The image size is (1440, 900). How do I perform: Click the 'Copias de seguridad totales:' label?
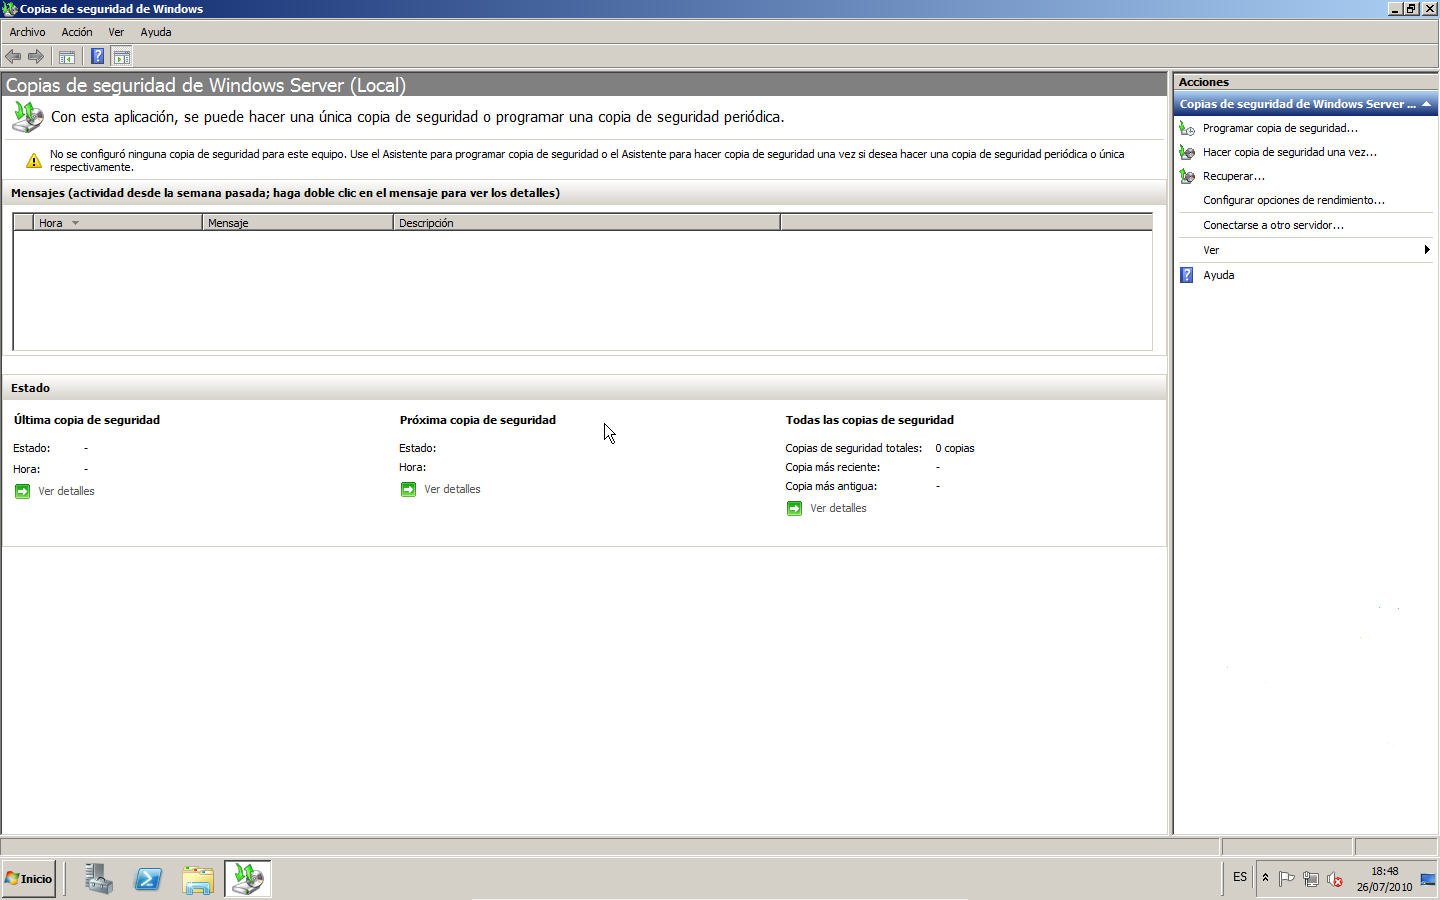(854, 448)
